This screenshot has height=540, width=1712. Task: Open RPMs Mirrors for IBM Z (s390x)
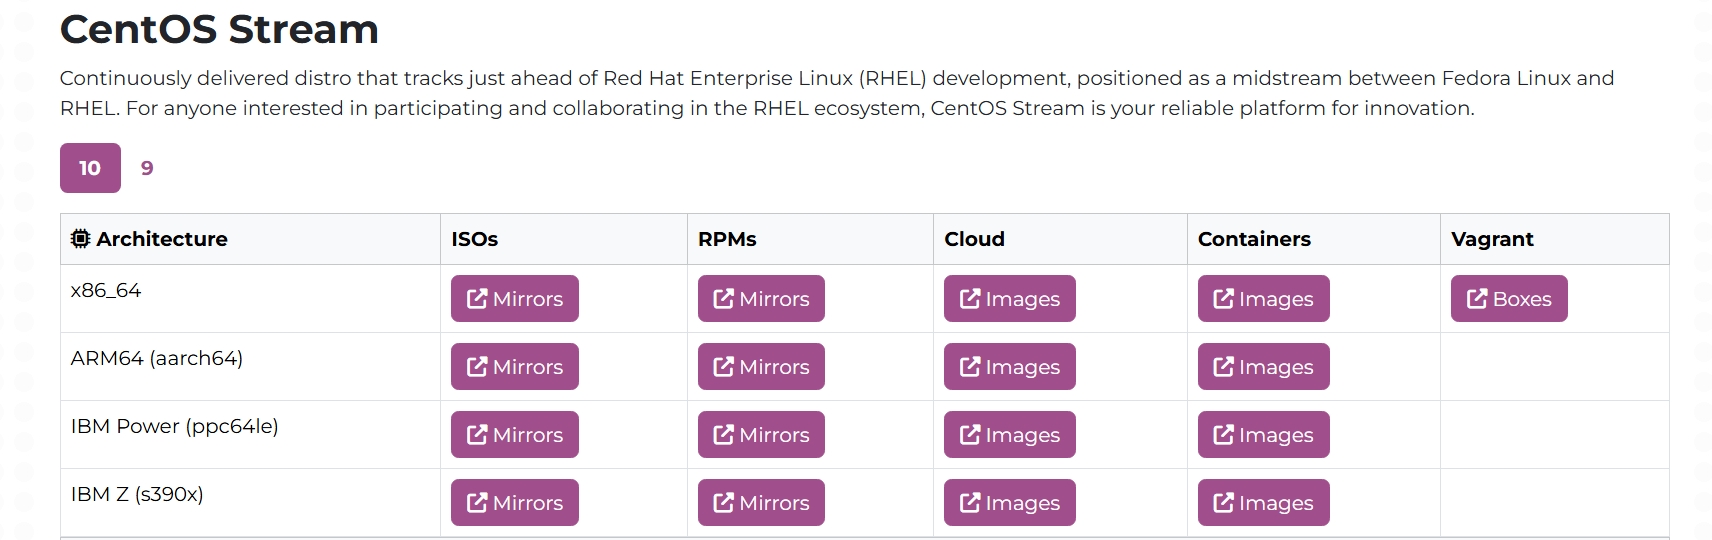[761, 503]
